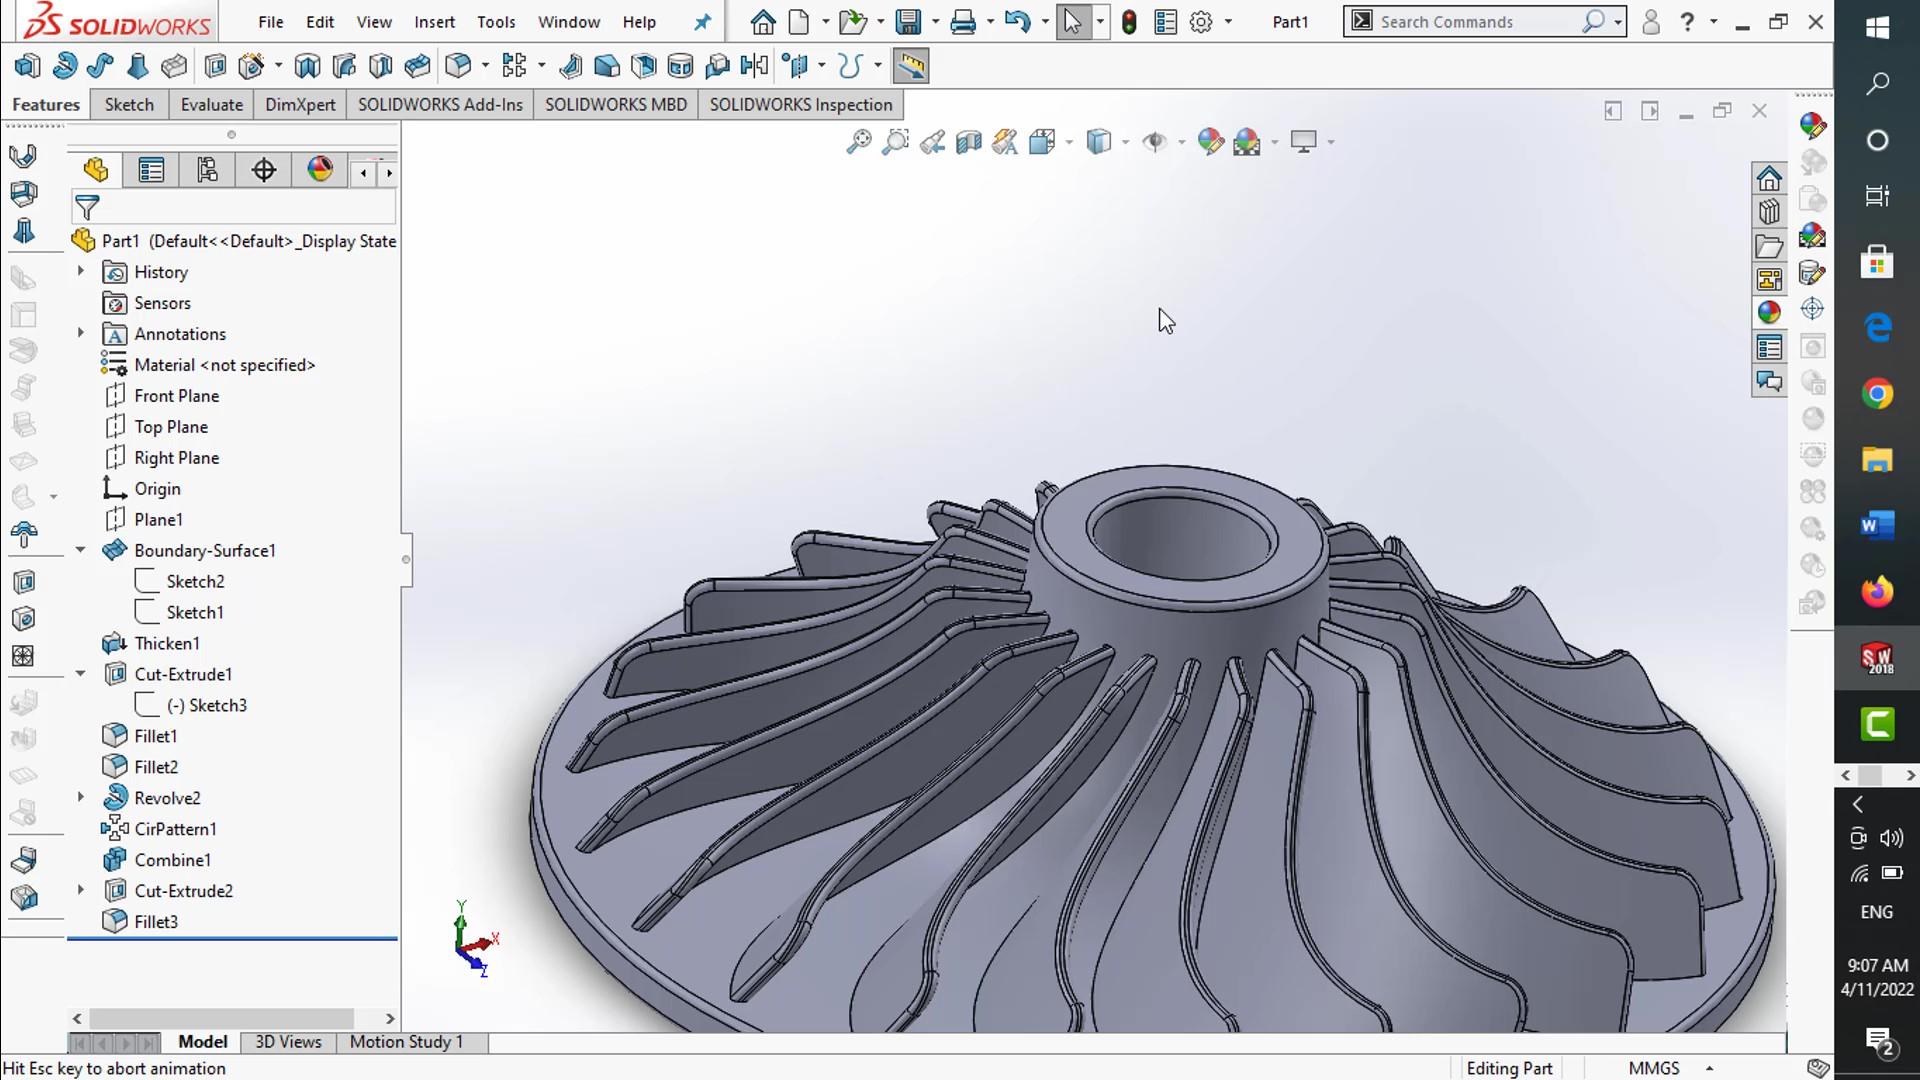Pin the menu bar with the pushpin

703,21
